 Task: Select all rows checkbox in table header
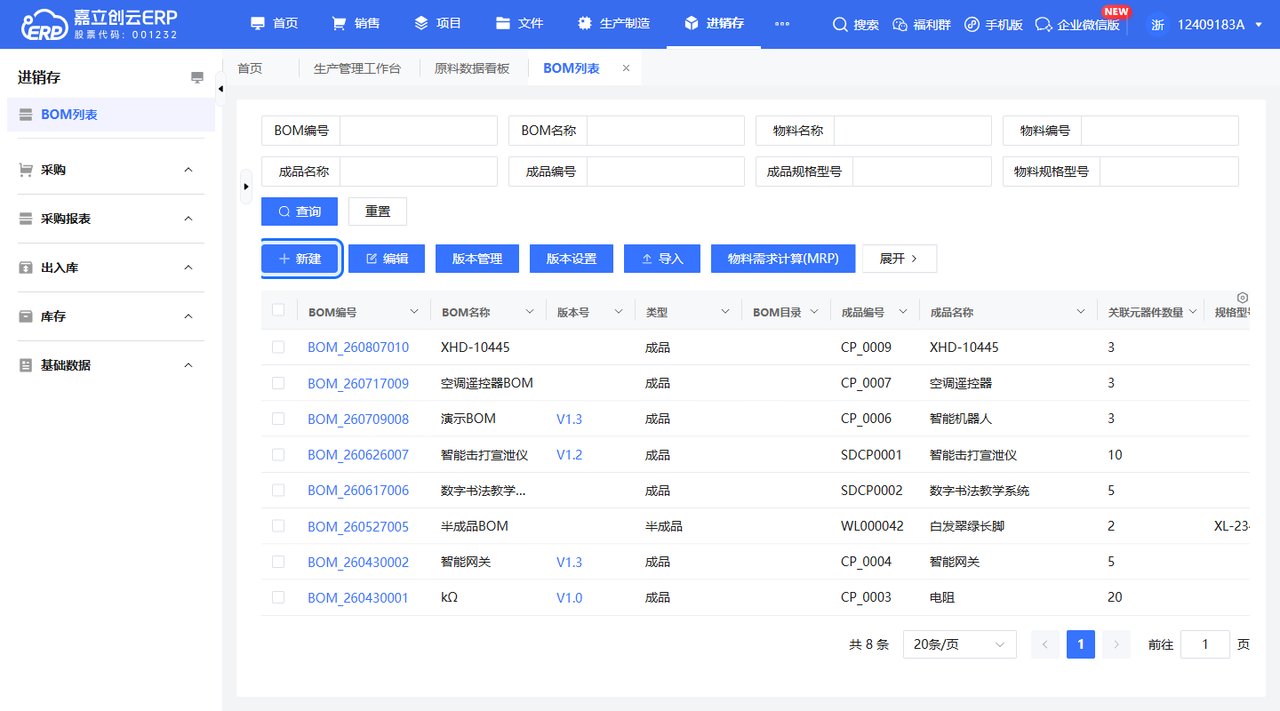point(278,311)
